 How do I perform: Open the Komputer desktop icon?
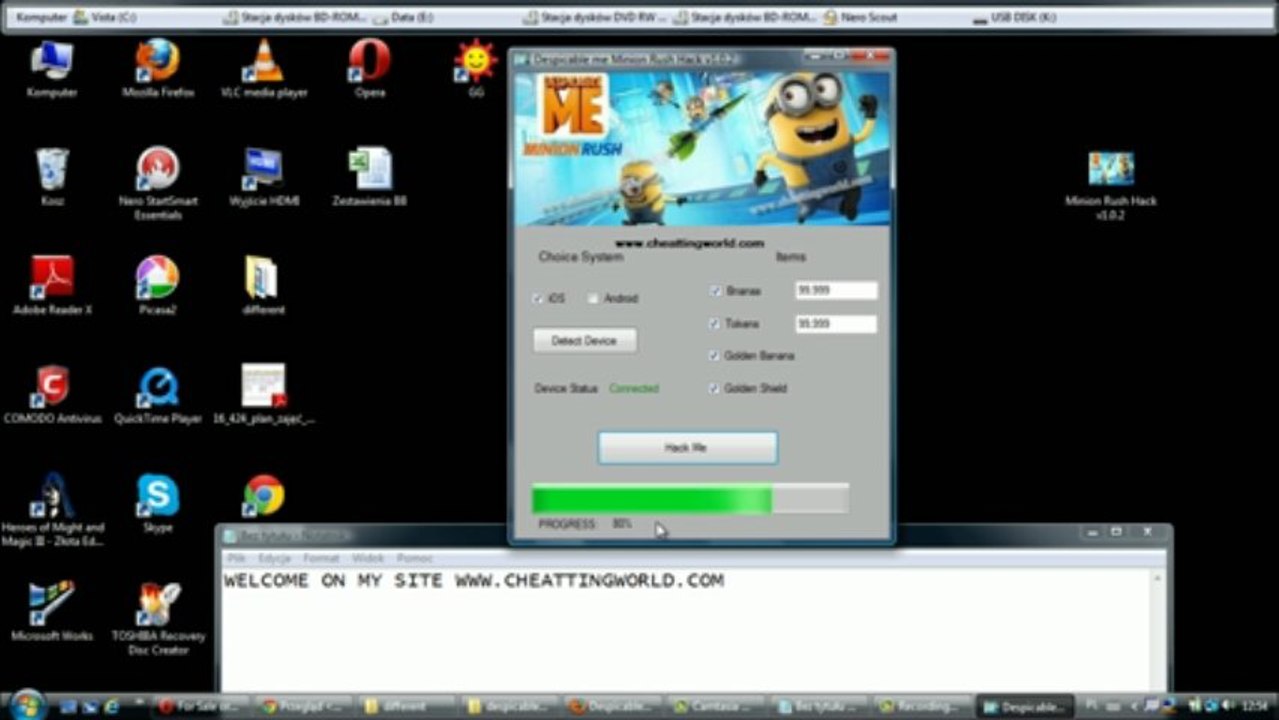point(52,69)
